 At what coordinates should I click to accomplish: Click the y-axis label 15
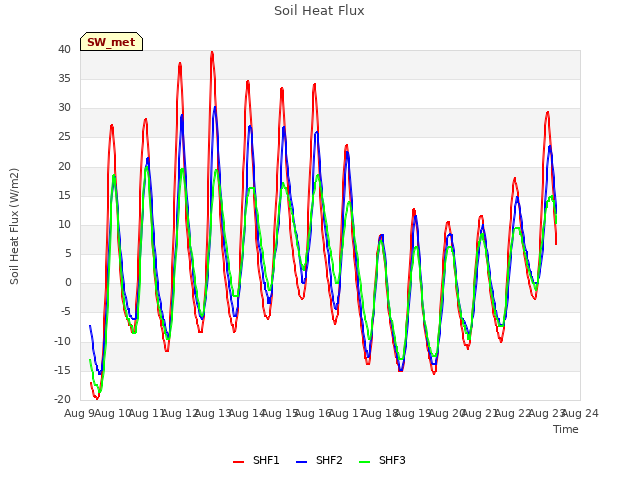(x=64, y=196)
